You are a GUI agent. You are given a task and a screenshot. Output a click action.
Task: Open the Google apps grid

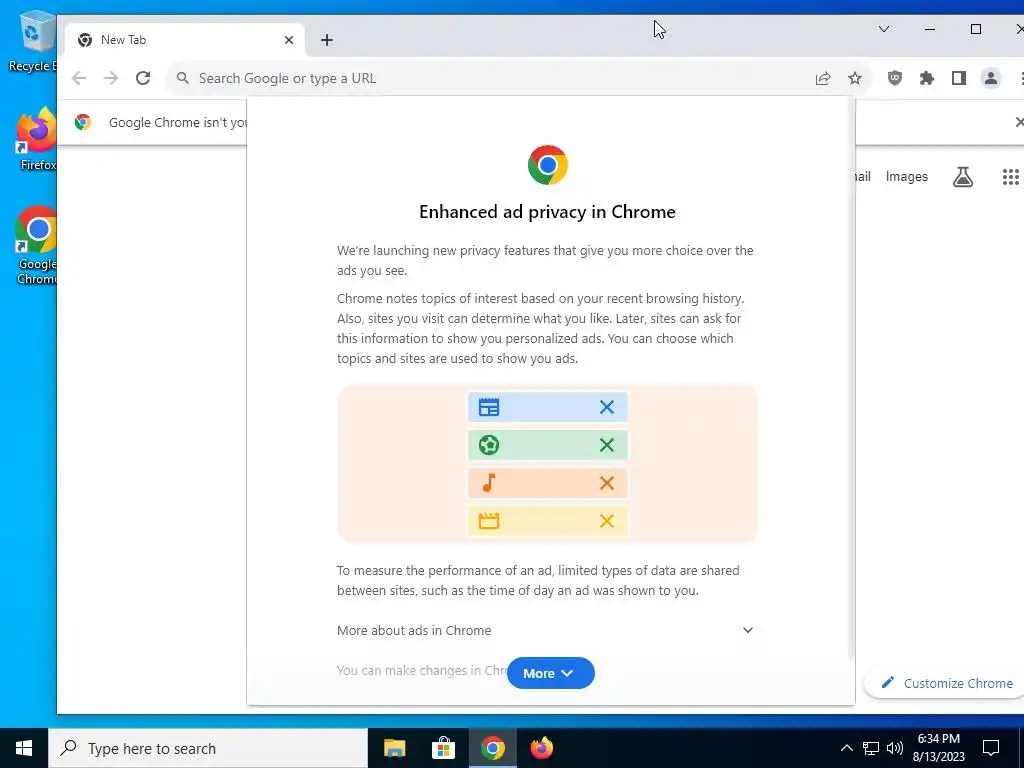pyautogui.click(x=1011, y=177)
